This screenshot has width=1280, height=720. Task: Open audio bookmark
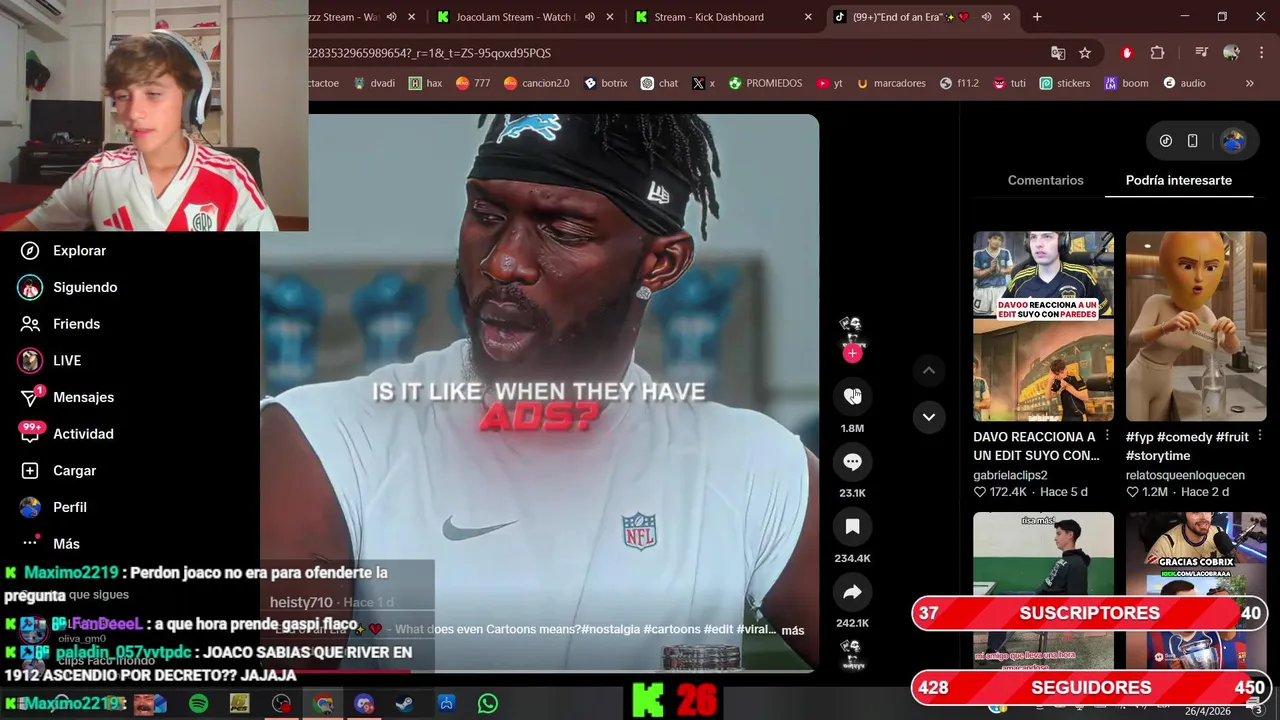[x=1184, y=83]
